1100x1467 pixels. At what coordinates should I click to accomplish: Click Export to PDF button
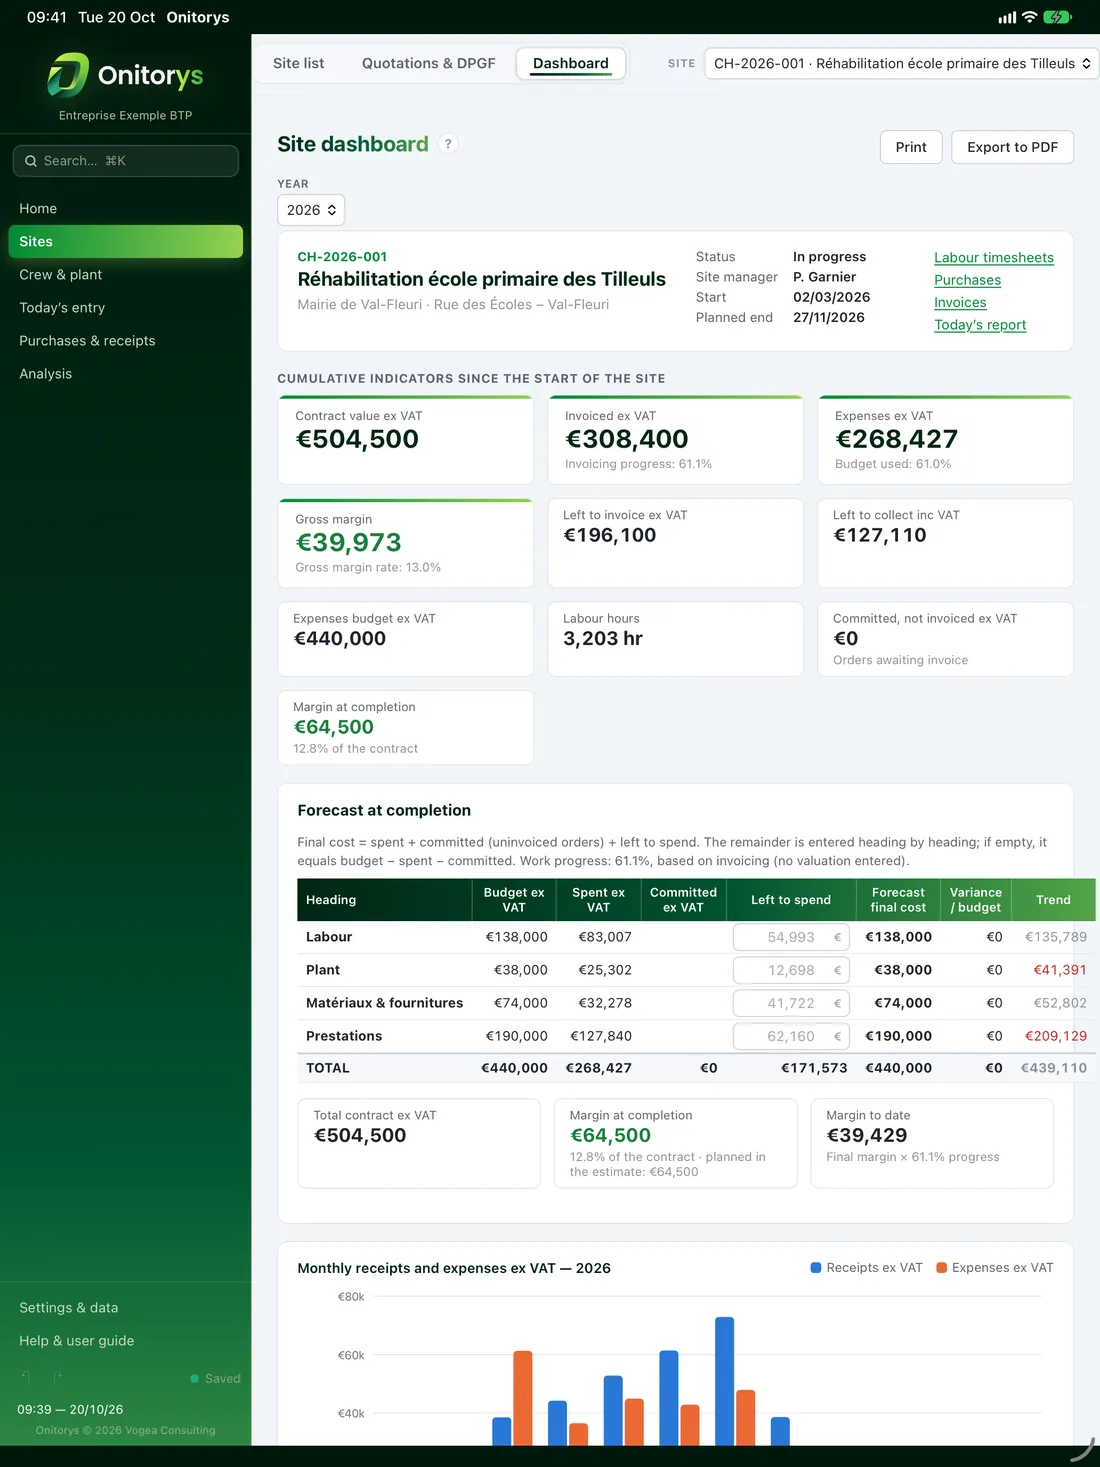(x=1012, y=147)
